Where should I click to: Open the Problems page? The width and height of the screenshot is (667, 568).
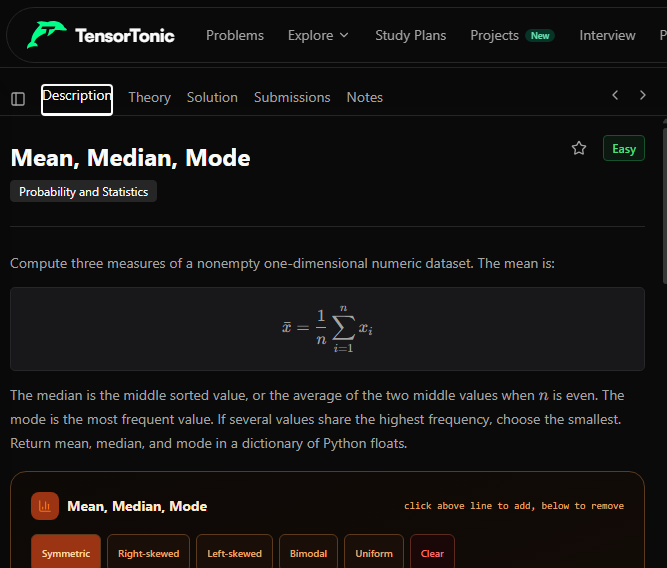(235, 35)
